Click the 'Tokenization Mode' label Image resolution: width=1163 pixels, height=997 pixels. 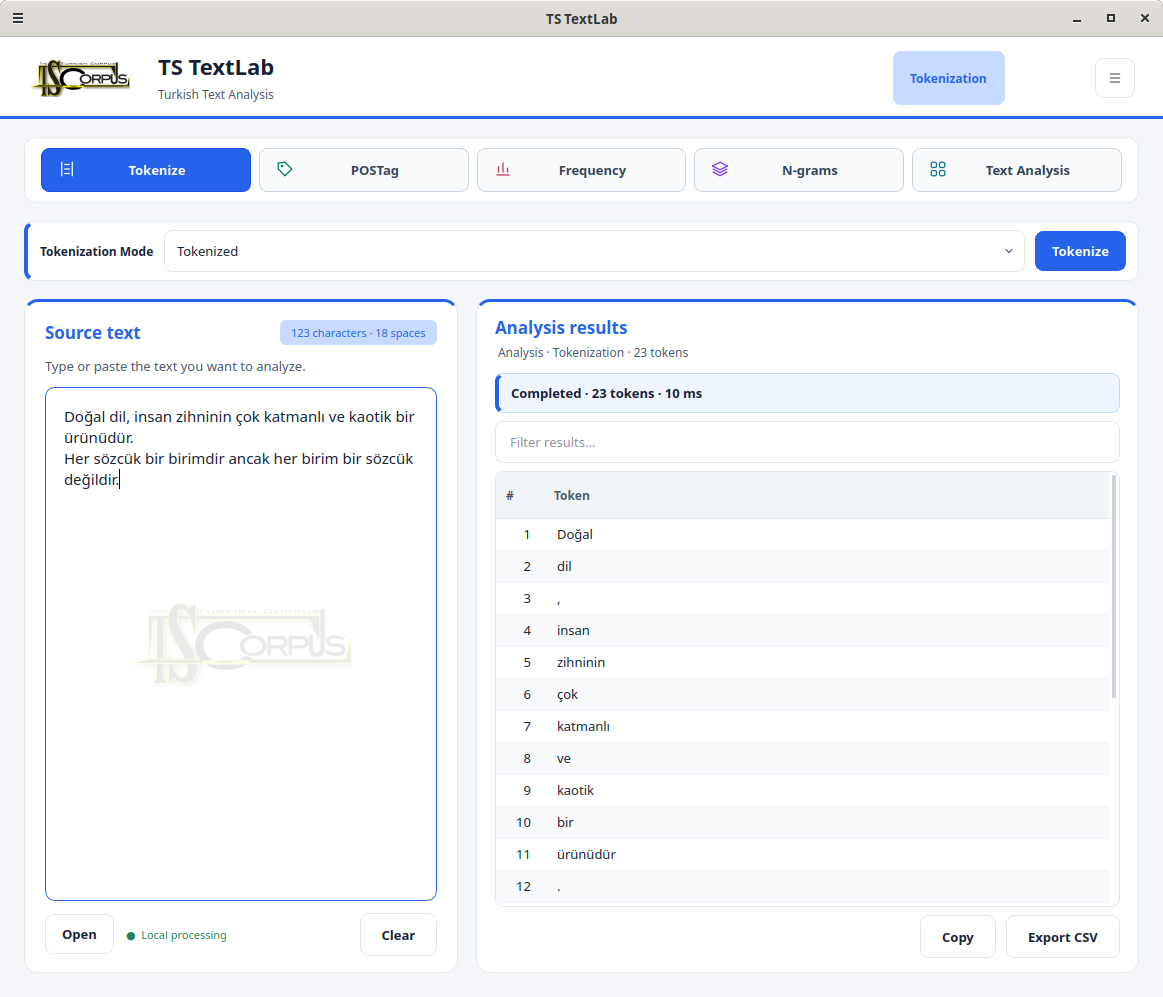pos(96,251)
